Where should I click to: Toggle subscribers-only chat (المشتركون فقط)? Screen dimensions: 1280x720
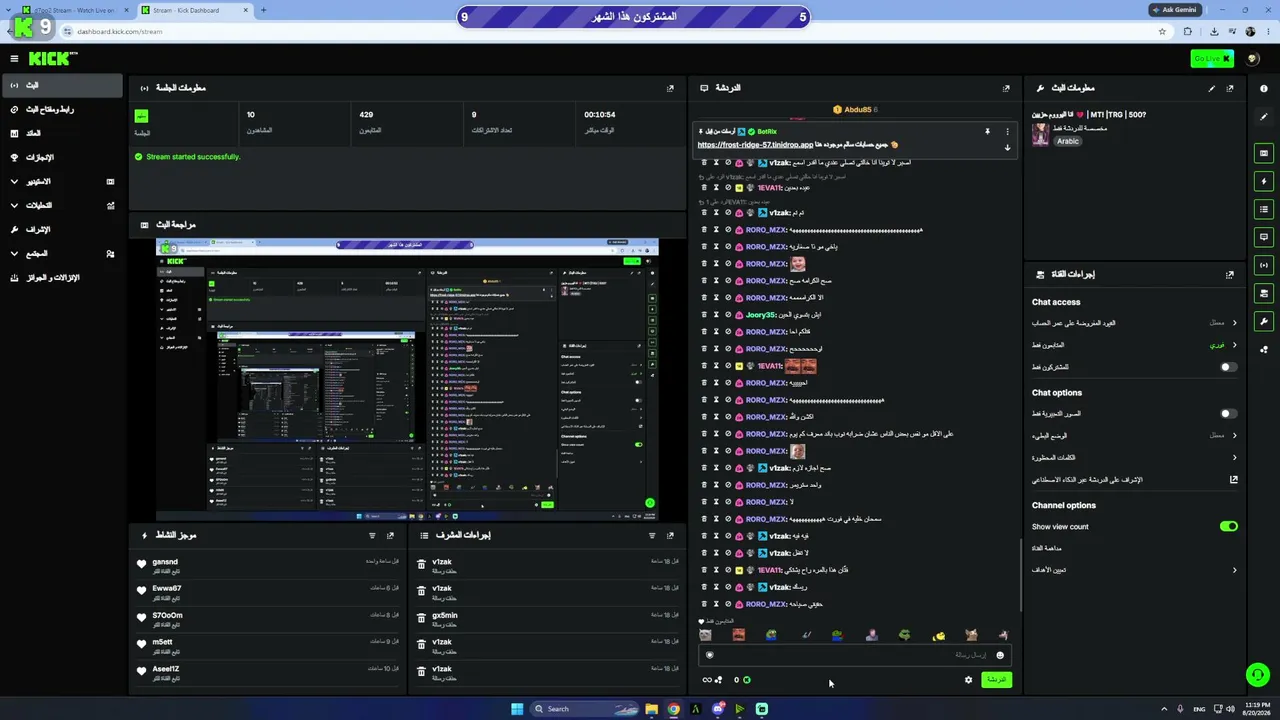click(1229, 367)
